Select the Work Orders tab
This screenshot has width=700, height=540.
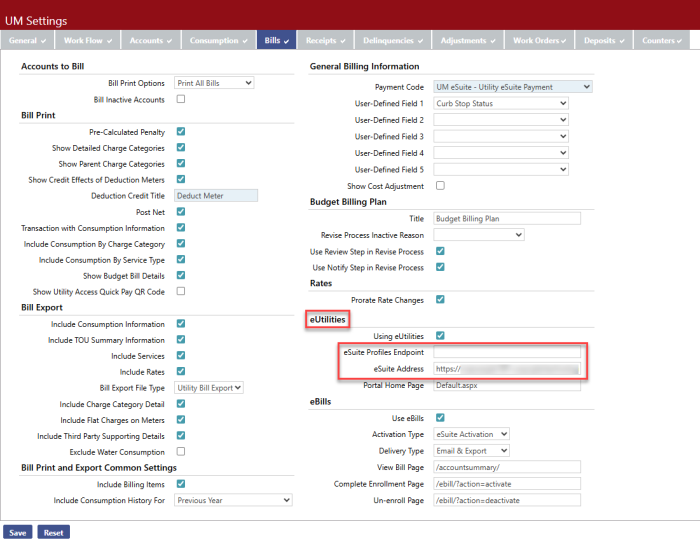538,41
